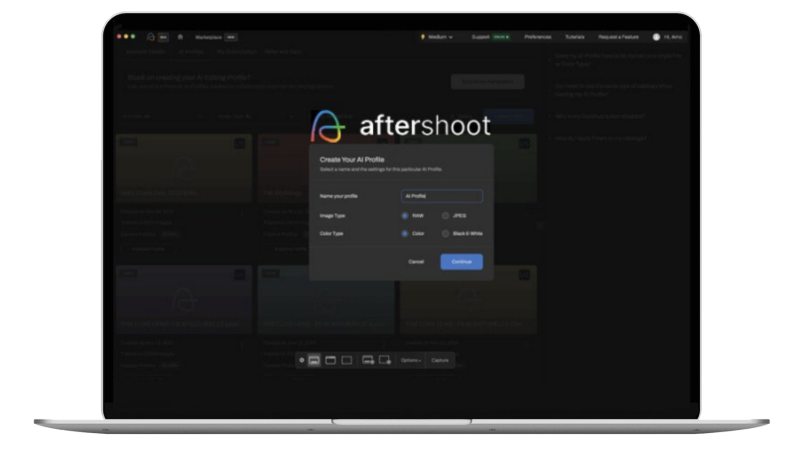Switch to the Account Details tab
799x449 pixels.
click(x=145, y=52)
